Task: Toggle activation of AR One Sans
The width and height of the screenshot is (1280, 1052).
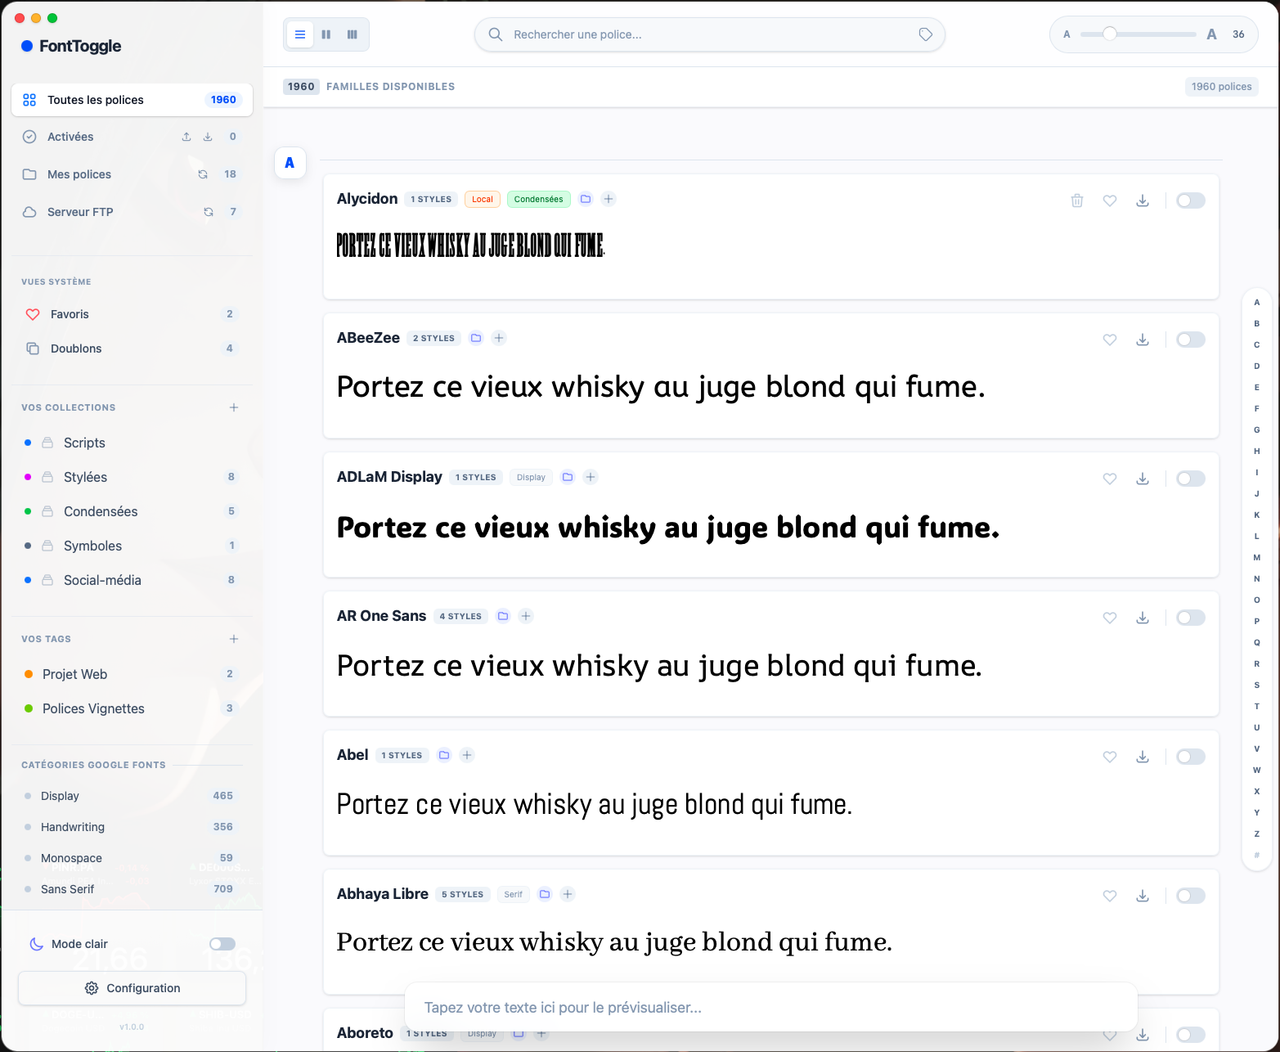Action: click(x=1190, y=617)
